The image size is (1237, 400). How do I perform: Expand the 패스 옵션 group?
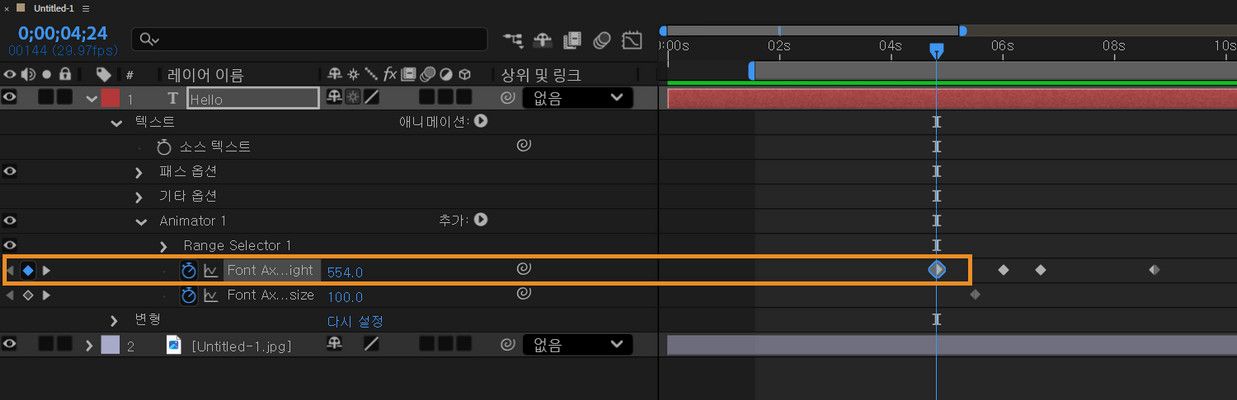point(140,172)
